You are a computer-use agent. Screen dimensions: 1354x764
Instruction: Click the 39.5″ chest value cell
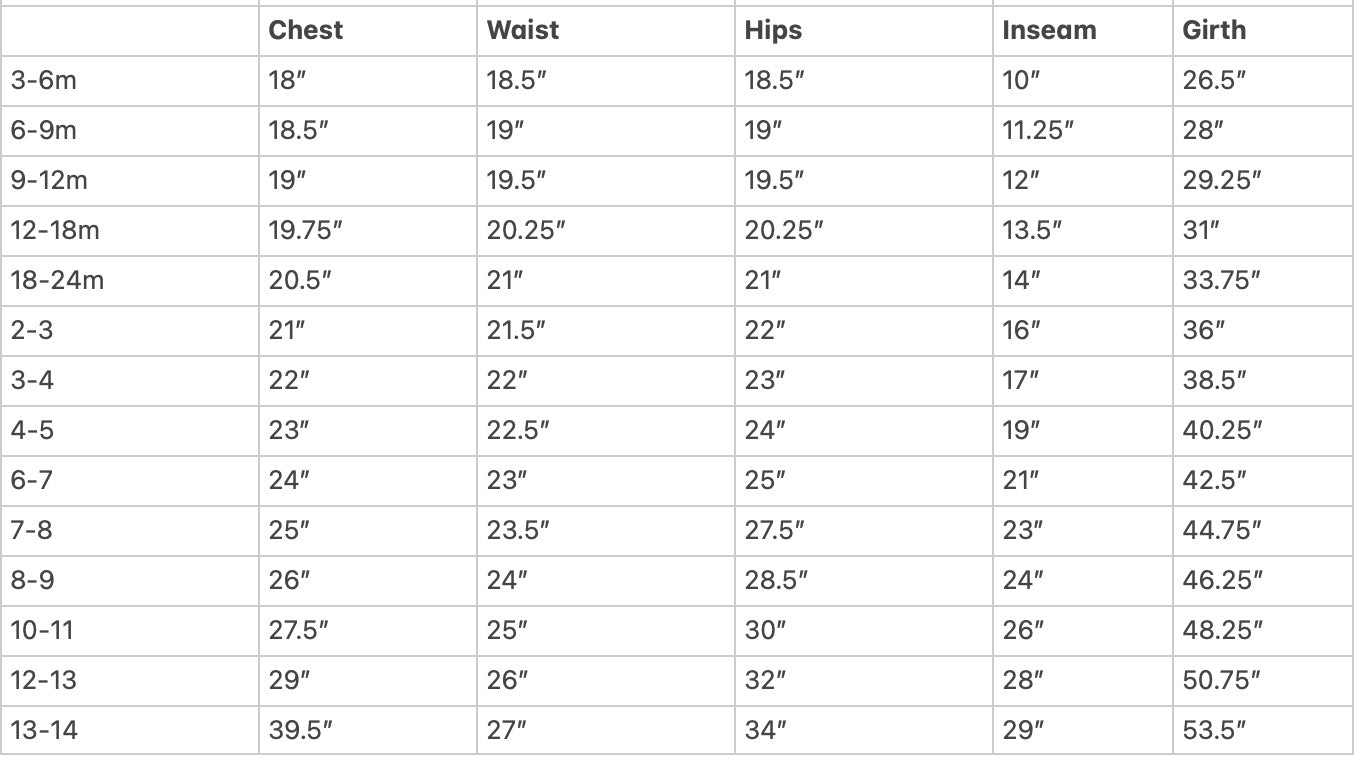pyautogui.click(x=300, y=730)
